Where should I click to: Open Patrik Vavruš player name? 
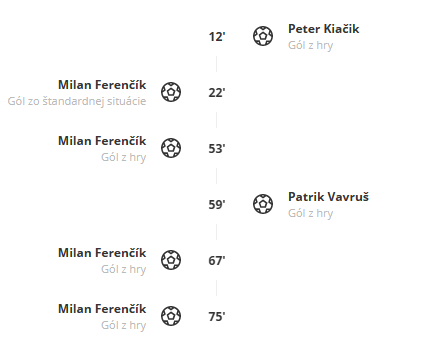click(x=328, y=197)
